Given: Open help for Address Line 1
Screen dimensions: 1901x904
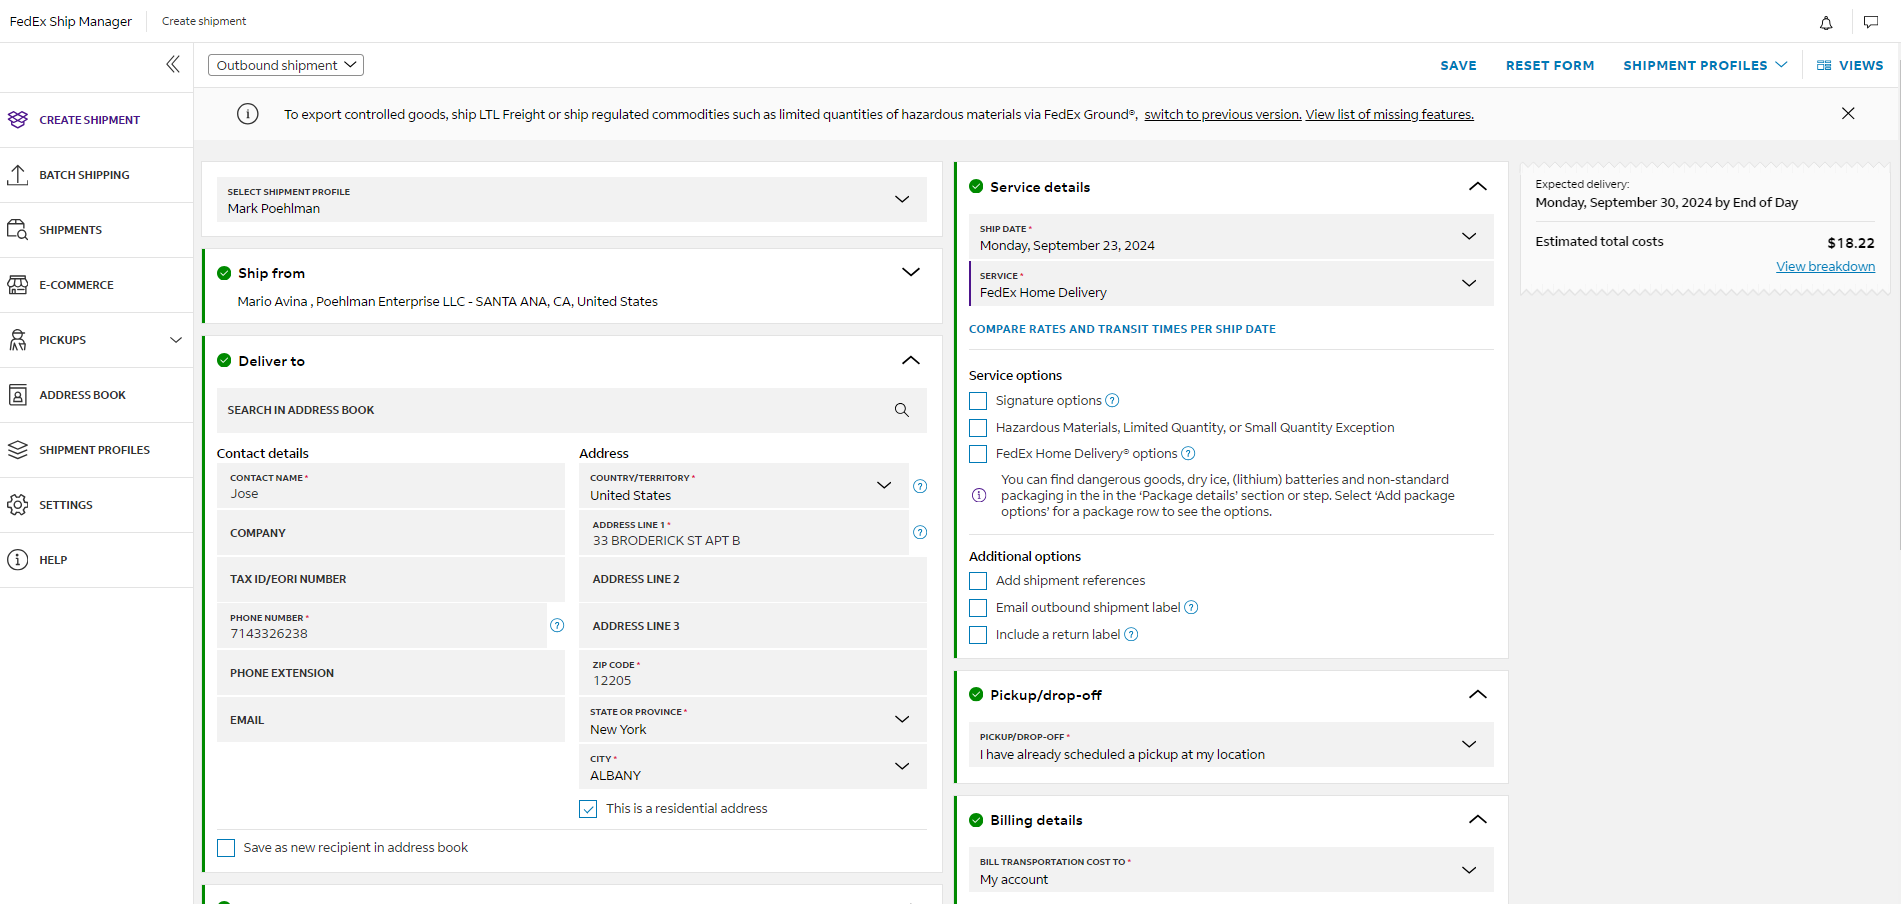Looking at the screenshot, I should [920, 532].
